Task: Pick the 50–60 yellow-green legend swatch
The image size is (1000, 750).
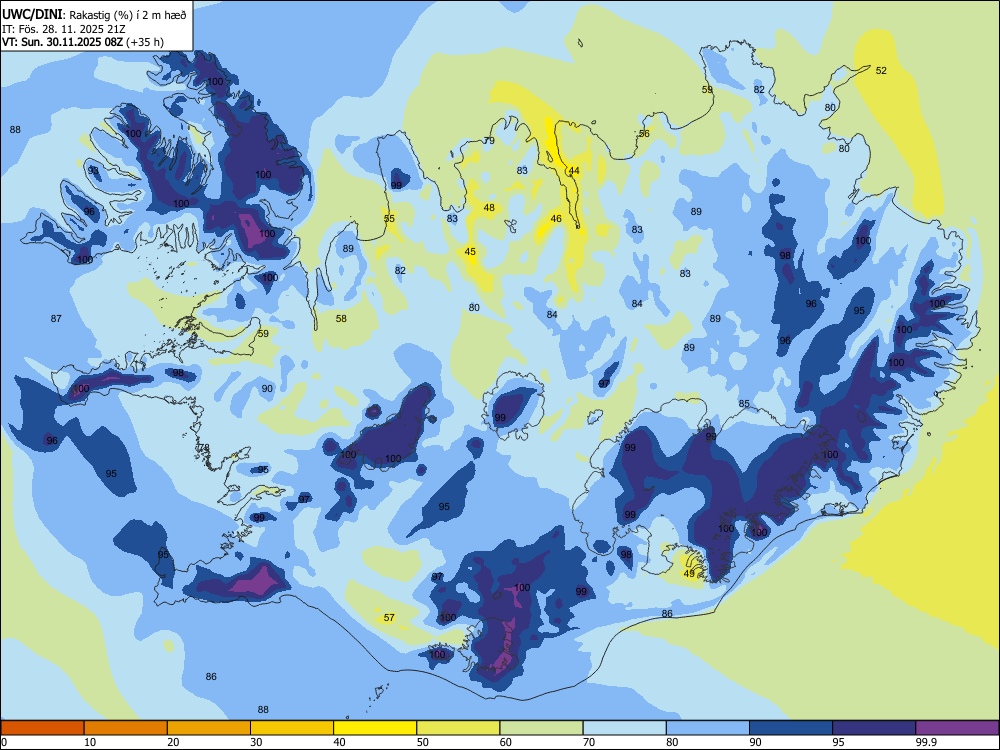Action: point(458,728)
